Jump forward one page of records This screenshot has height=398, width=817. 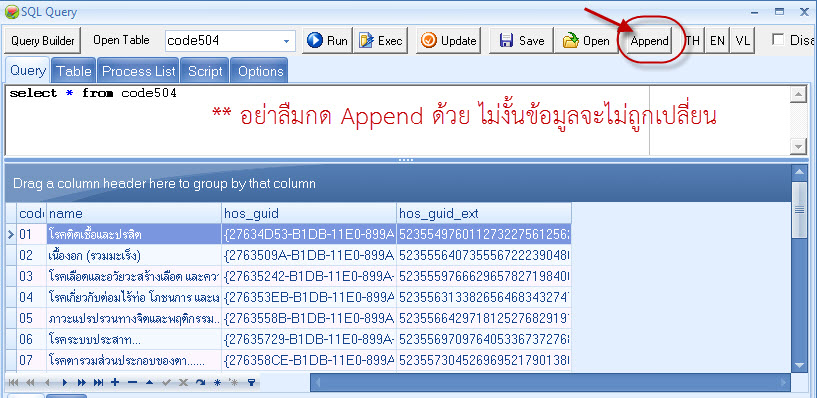tap(81, 382)
